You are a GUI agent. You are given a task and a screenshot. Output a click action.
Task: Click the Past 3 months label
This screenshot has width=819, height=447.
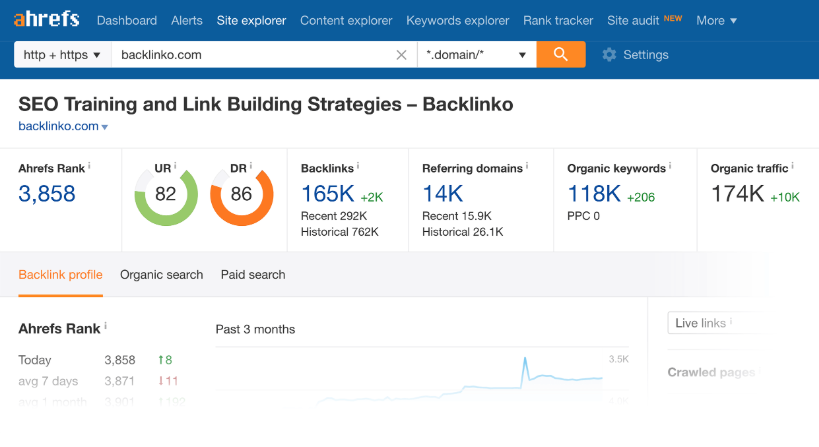[255, 330]
